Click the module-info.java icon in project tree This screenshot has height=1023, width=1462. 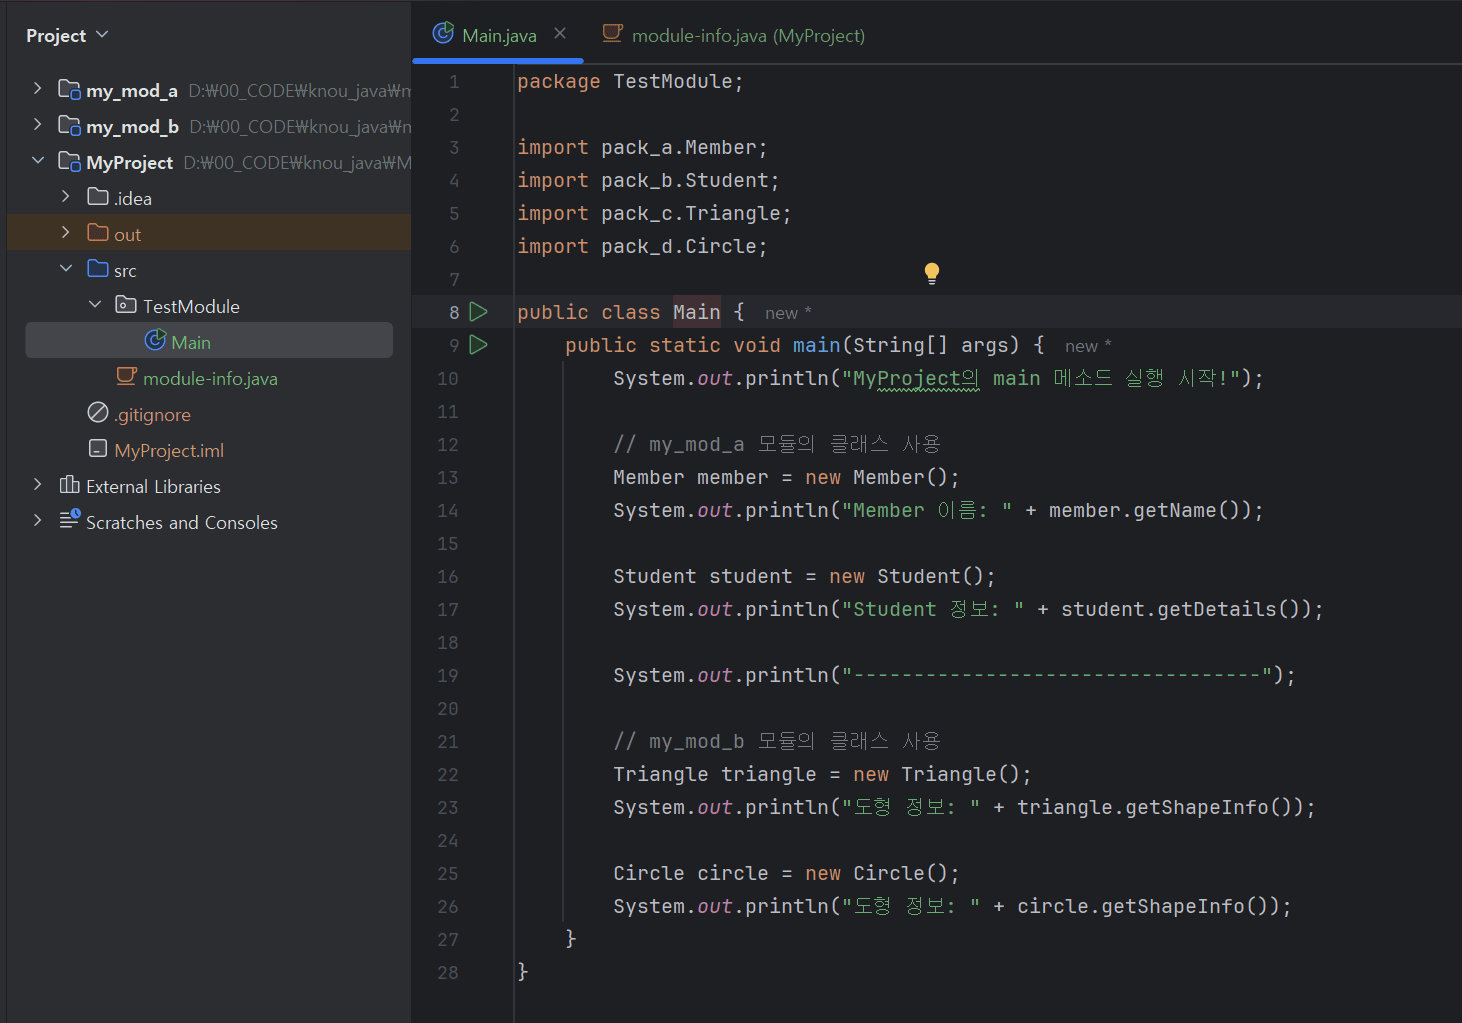pyautogui.click(x=126, y=377)
